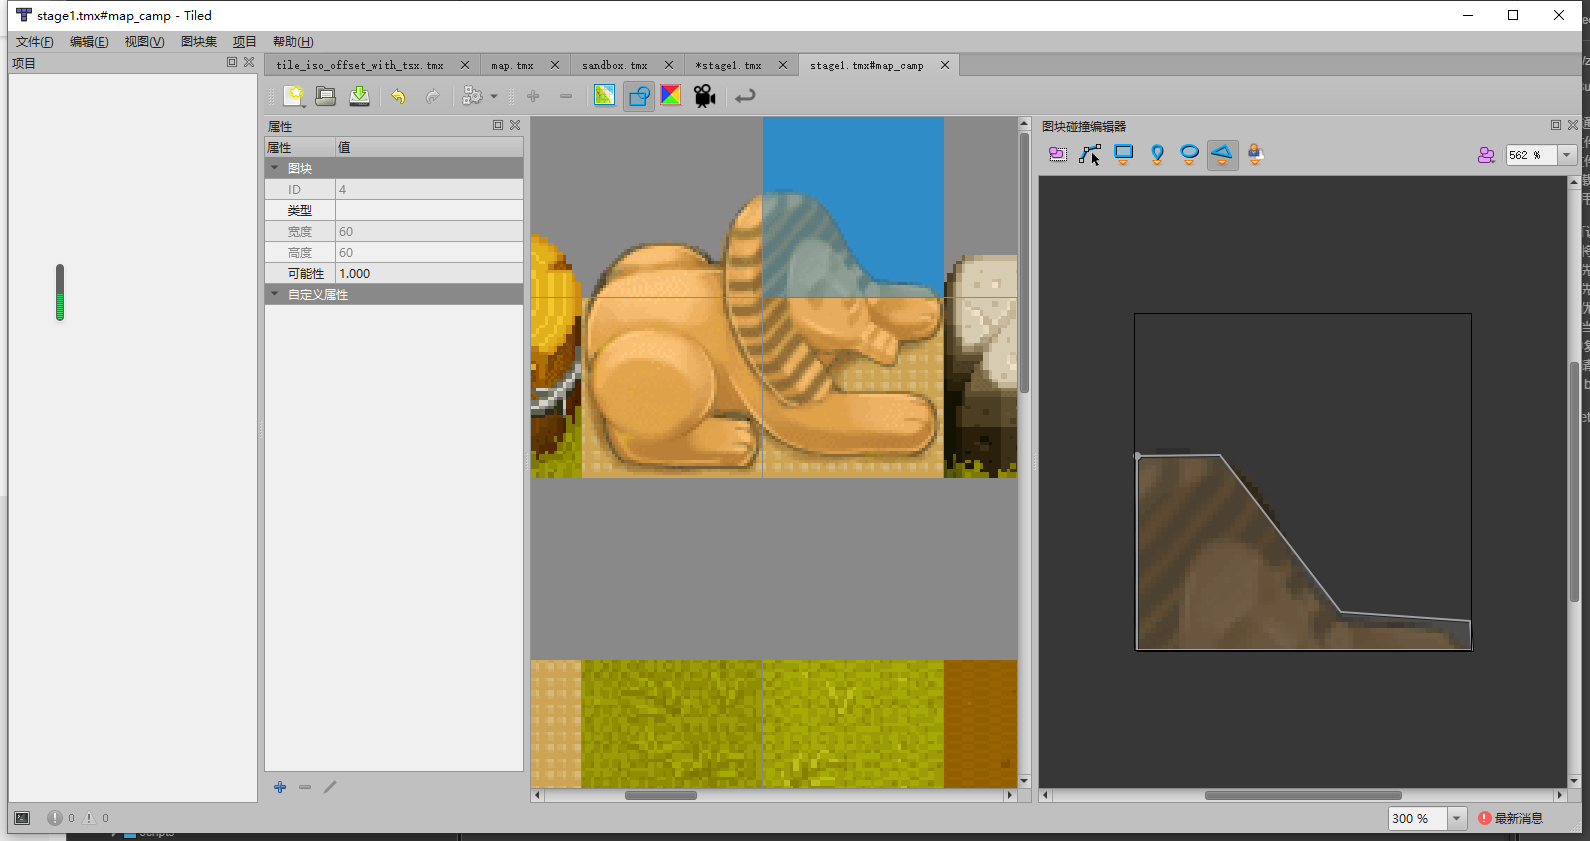
Task: Open the View menu (视图)
Action: pos(144,42)
